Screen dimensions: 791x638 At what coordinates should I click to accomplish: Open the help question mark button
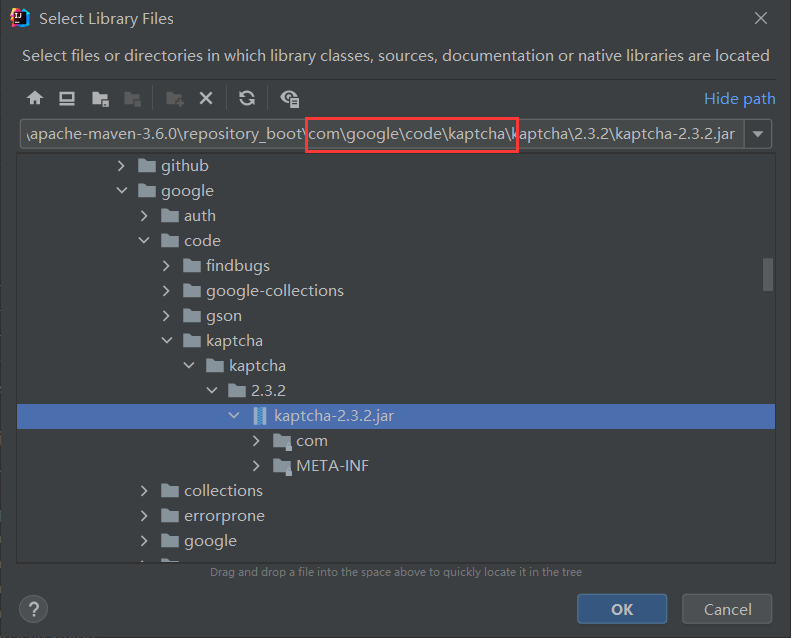(x=33, y=609)
